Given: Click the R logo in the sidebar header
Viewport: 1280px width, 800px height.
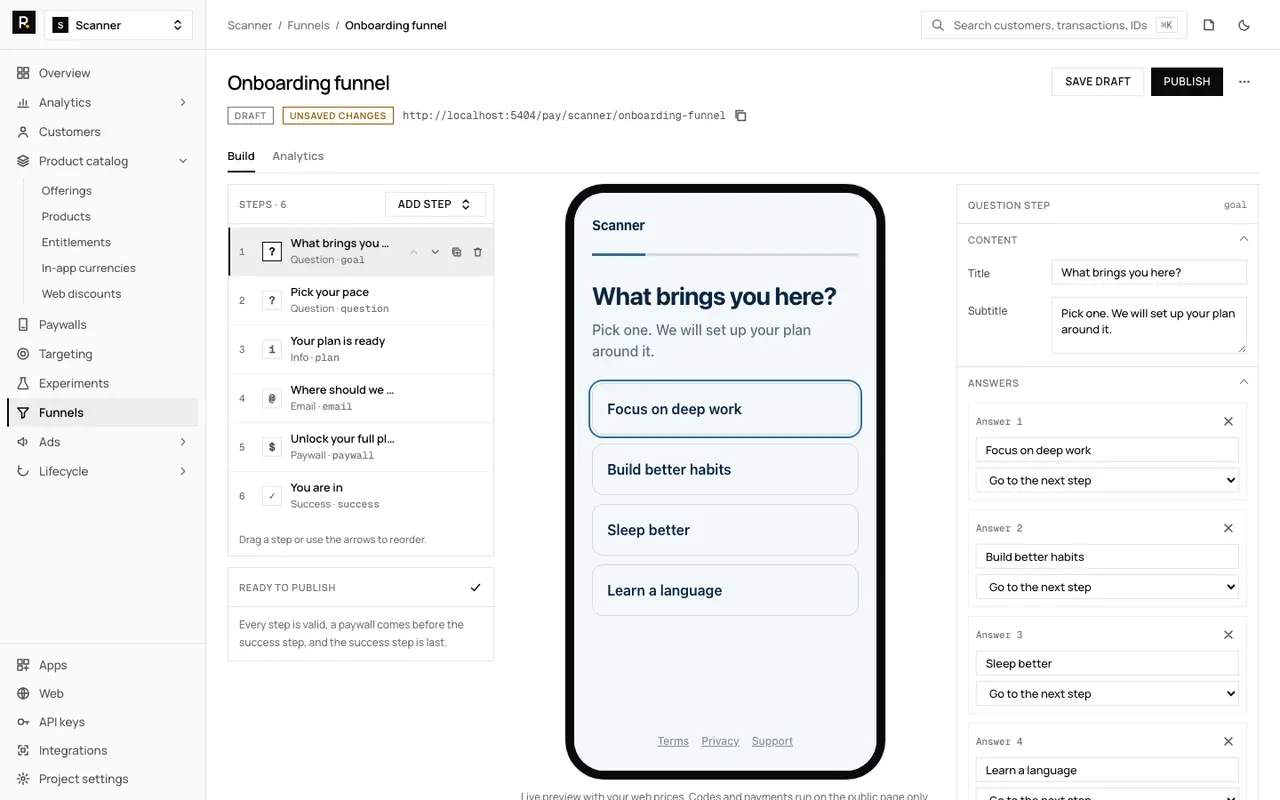Looking at the screenshot, I should pyautogui.click(x=24, y=24).
